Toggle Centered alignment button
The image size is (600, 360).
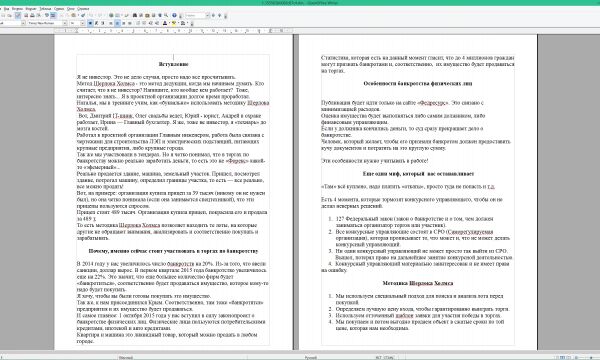[117, 23]
